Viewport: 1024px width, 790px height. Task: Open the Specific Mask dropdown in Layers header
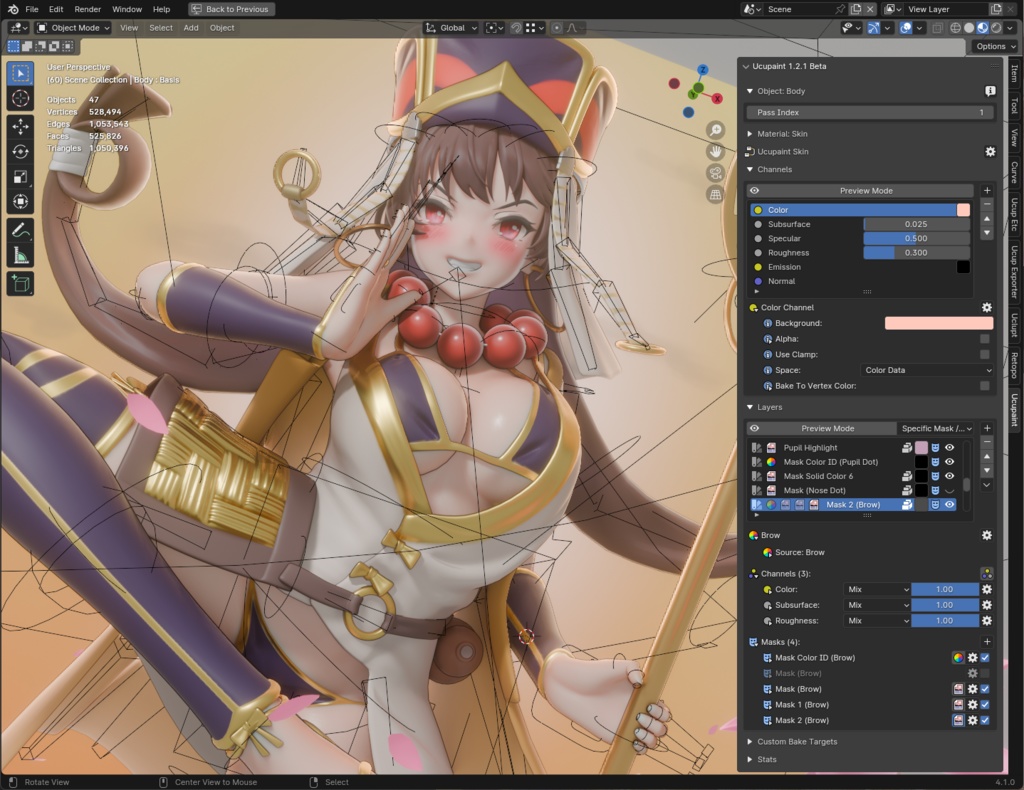(x=936, y=428)
